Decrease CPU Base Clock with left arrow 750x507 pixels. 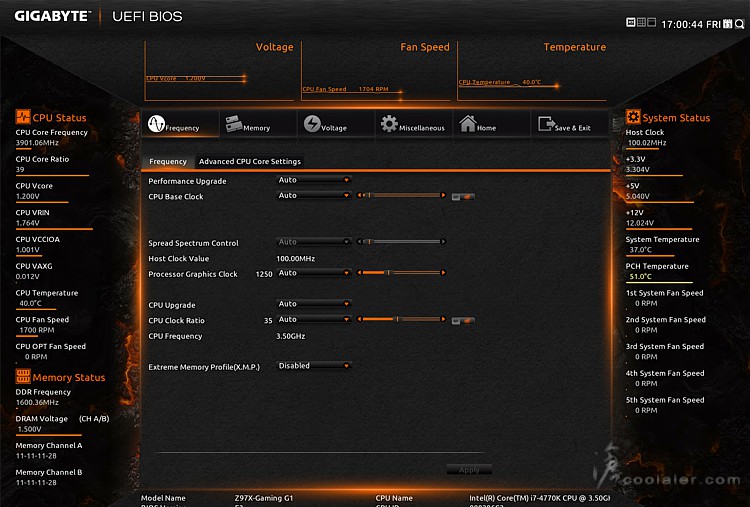[x=359, y=195]
